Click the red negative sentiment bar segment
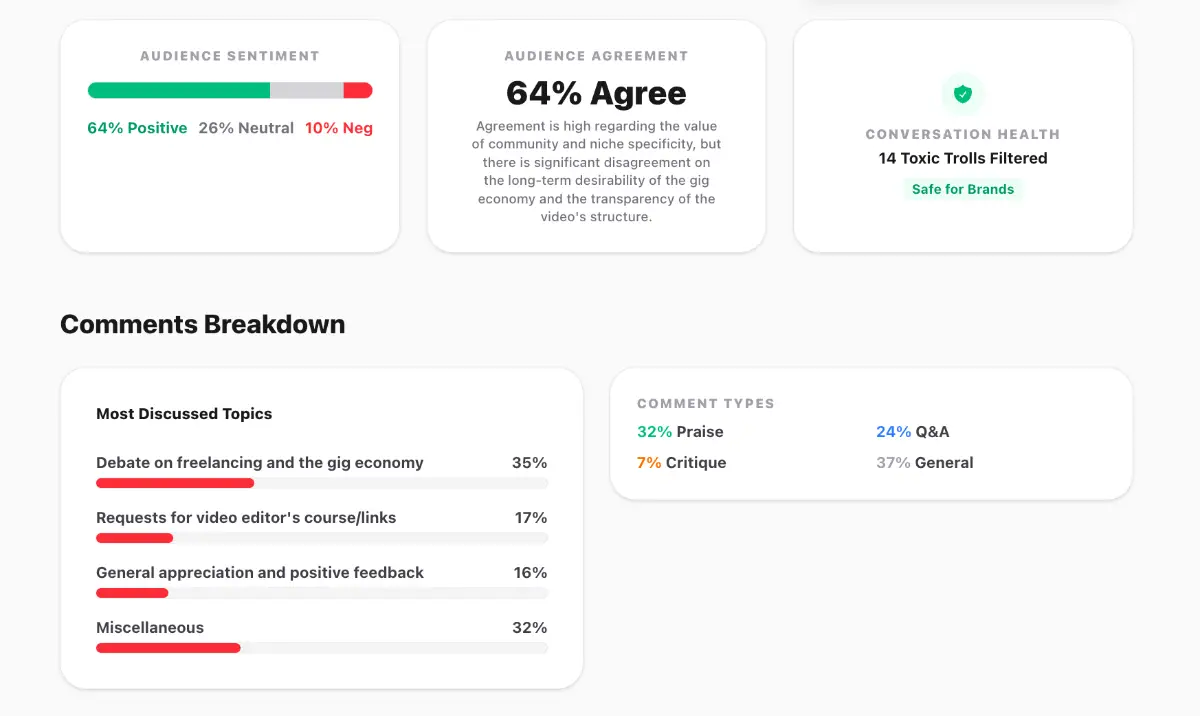Viewport: 1200px width, 716px height. [357, 90]
